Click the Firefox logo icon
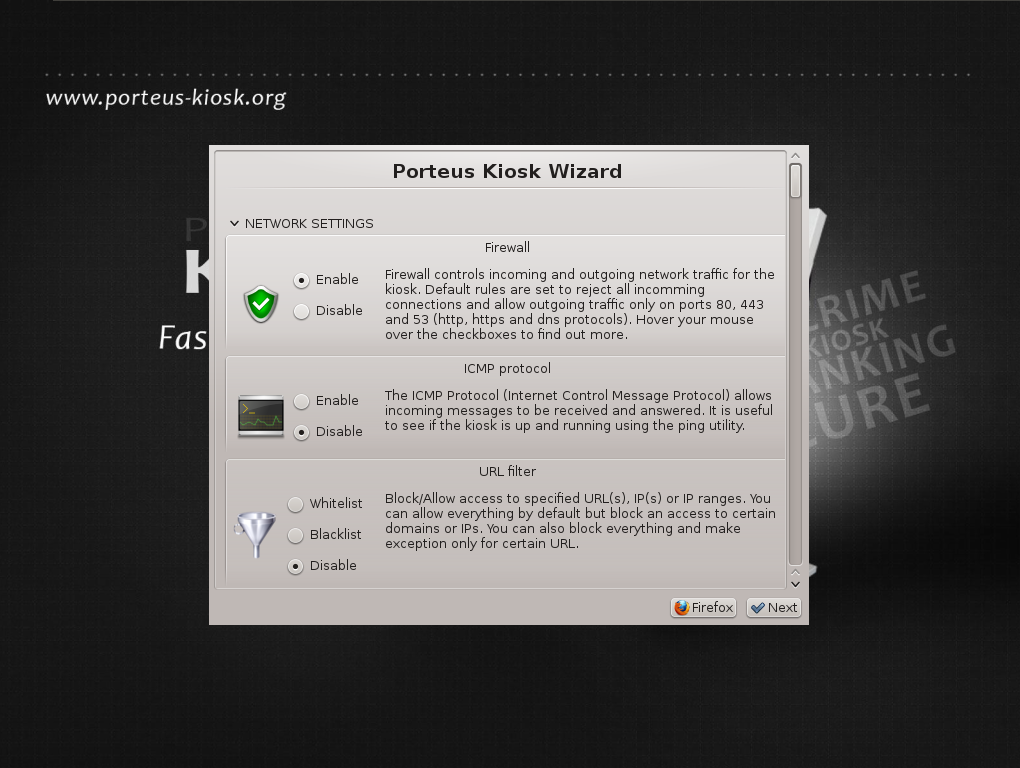Viewport: 1020px width, 768px height. coord(682,607)
